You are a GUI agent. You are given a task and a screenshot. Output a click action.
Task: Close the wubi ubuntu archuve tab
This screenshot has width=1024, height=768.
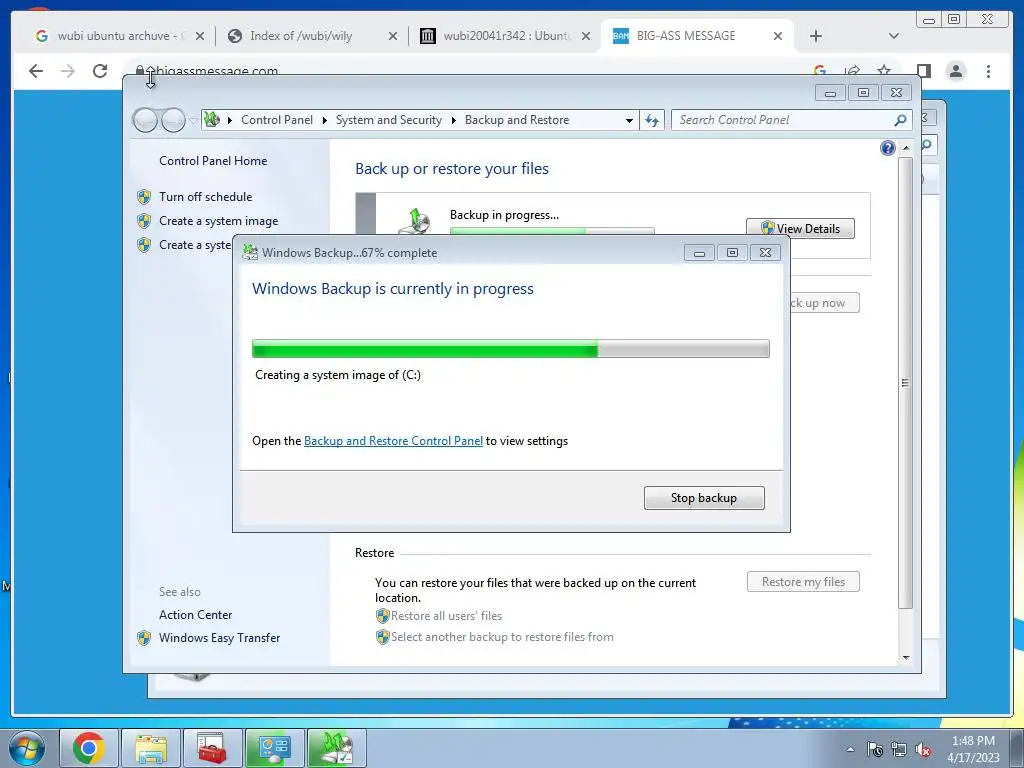pyautogui.click(x=200, y=36)
